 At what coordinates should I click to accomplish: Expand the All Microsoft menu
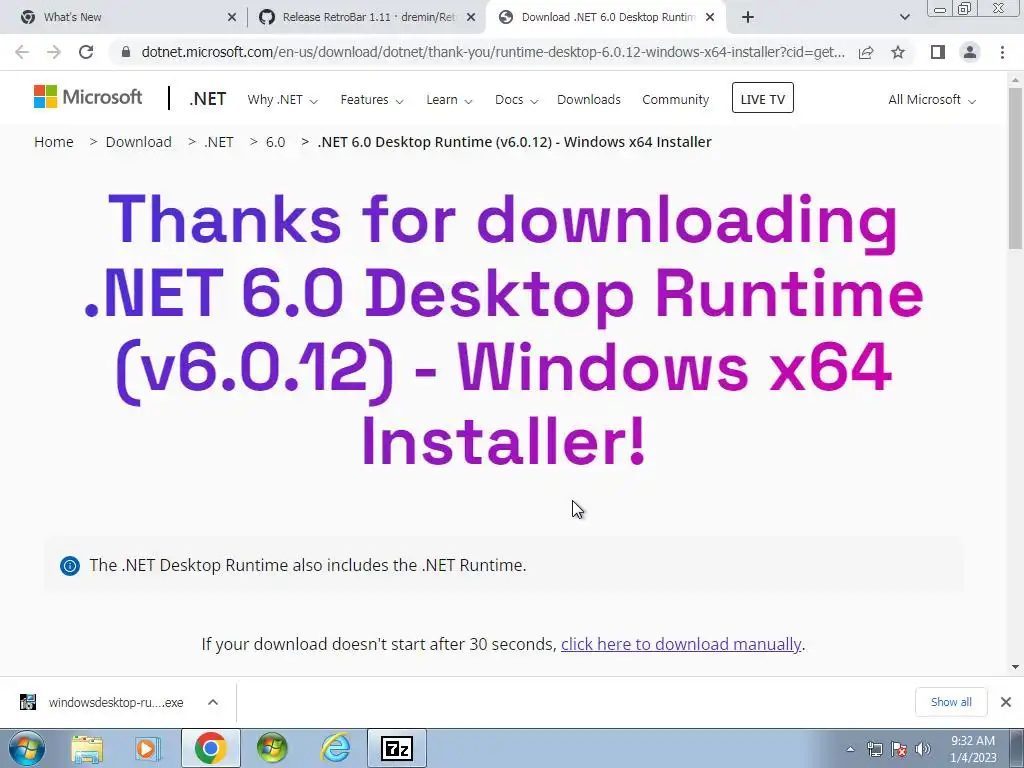pyautogui.click(x=931, y=99)
